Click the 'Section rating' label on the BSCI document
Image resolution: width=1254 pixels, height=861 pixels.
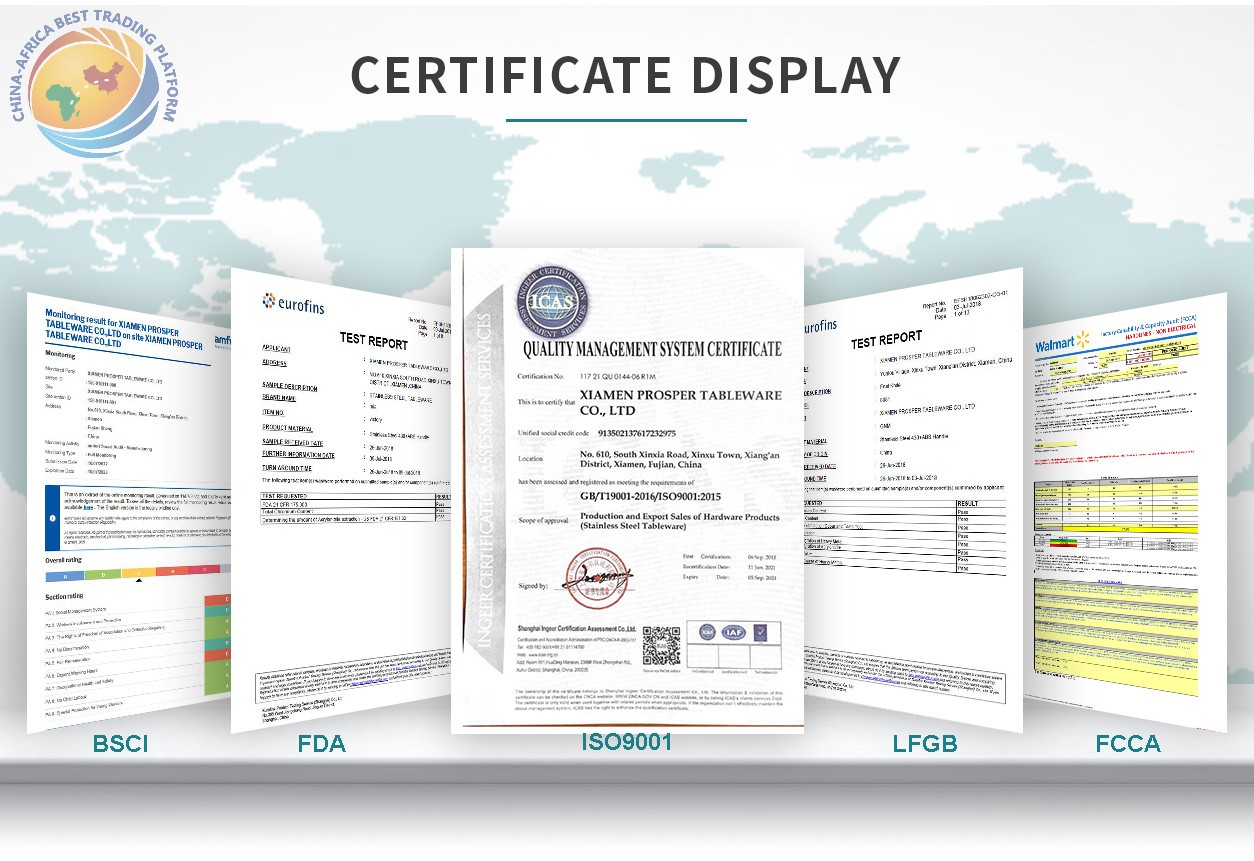[66, 597]
